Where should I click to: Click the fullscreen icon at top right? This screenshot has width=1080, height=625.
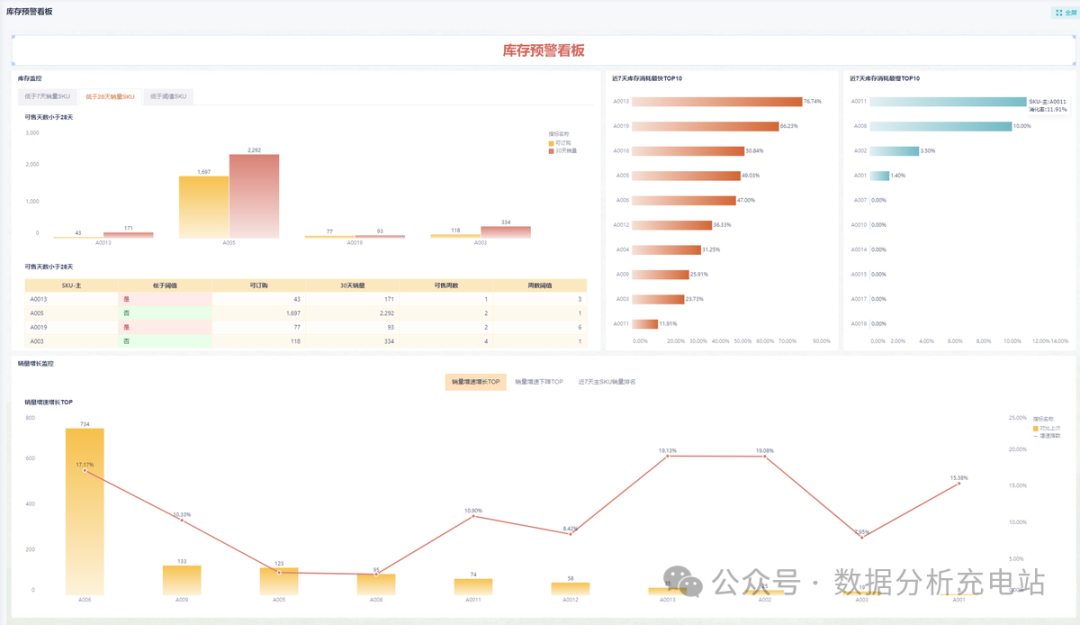click(1059, 12)
